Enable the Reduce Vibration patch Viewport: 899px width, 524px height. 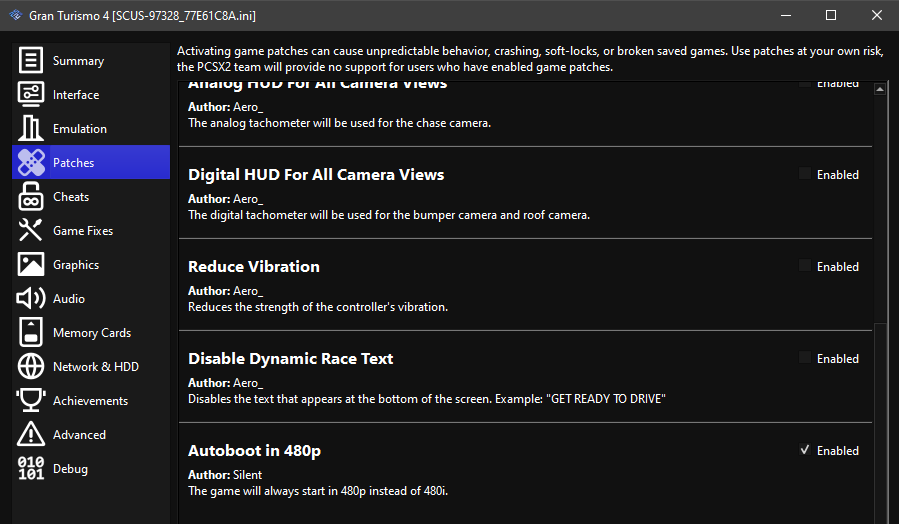tap(805, 266)
